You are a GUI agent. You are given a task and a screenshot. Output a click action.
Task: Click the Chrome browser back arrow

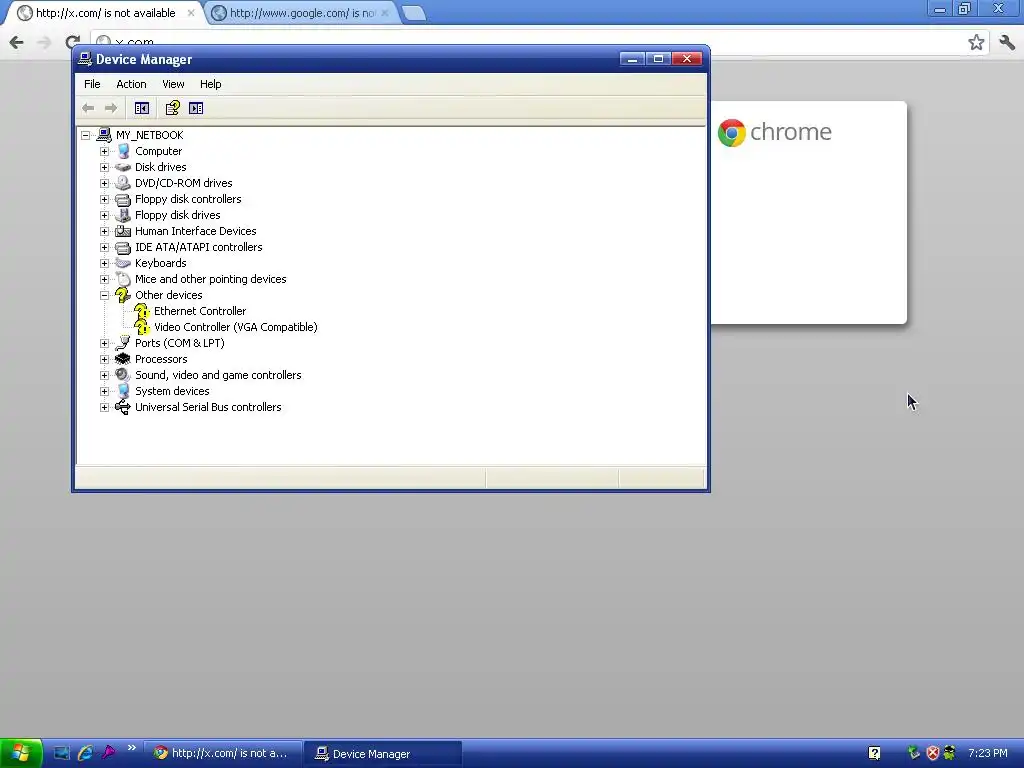tap(16, 42)
